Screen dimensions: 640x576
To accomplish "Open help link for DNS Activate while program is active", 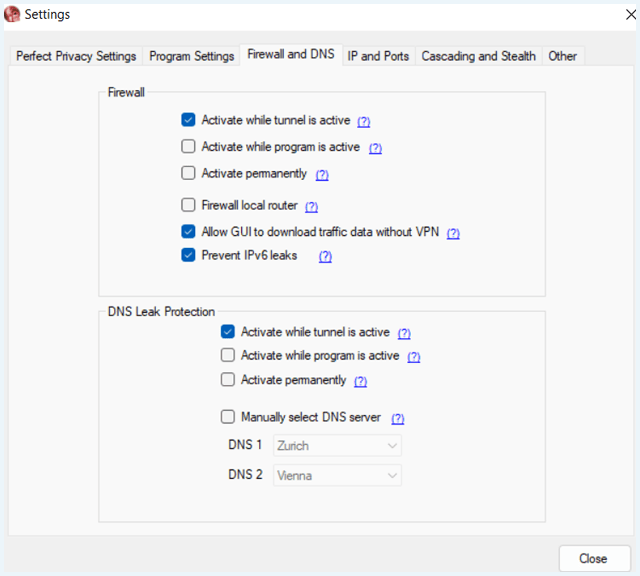I will click(x=414, y=357).
